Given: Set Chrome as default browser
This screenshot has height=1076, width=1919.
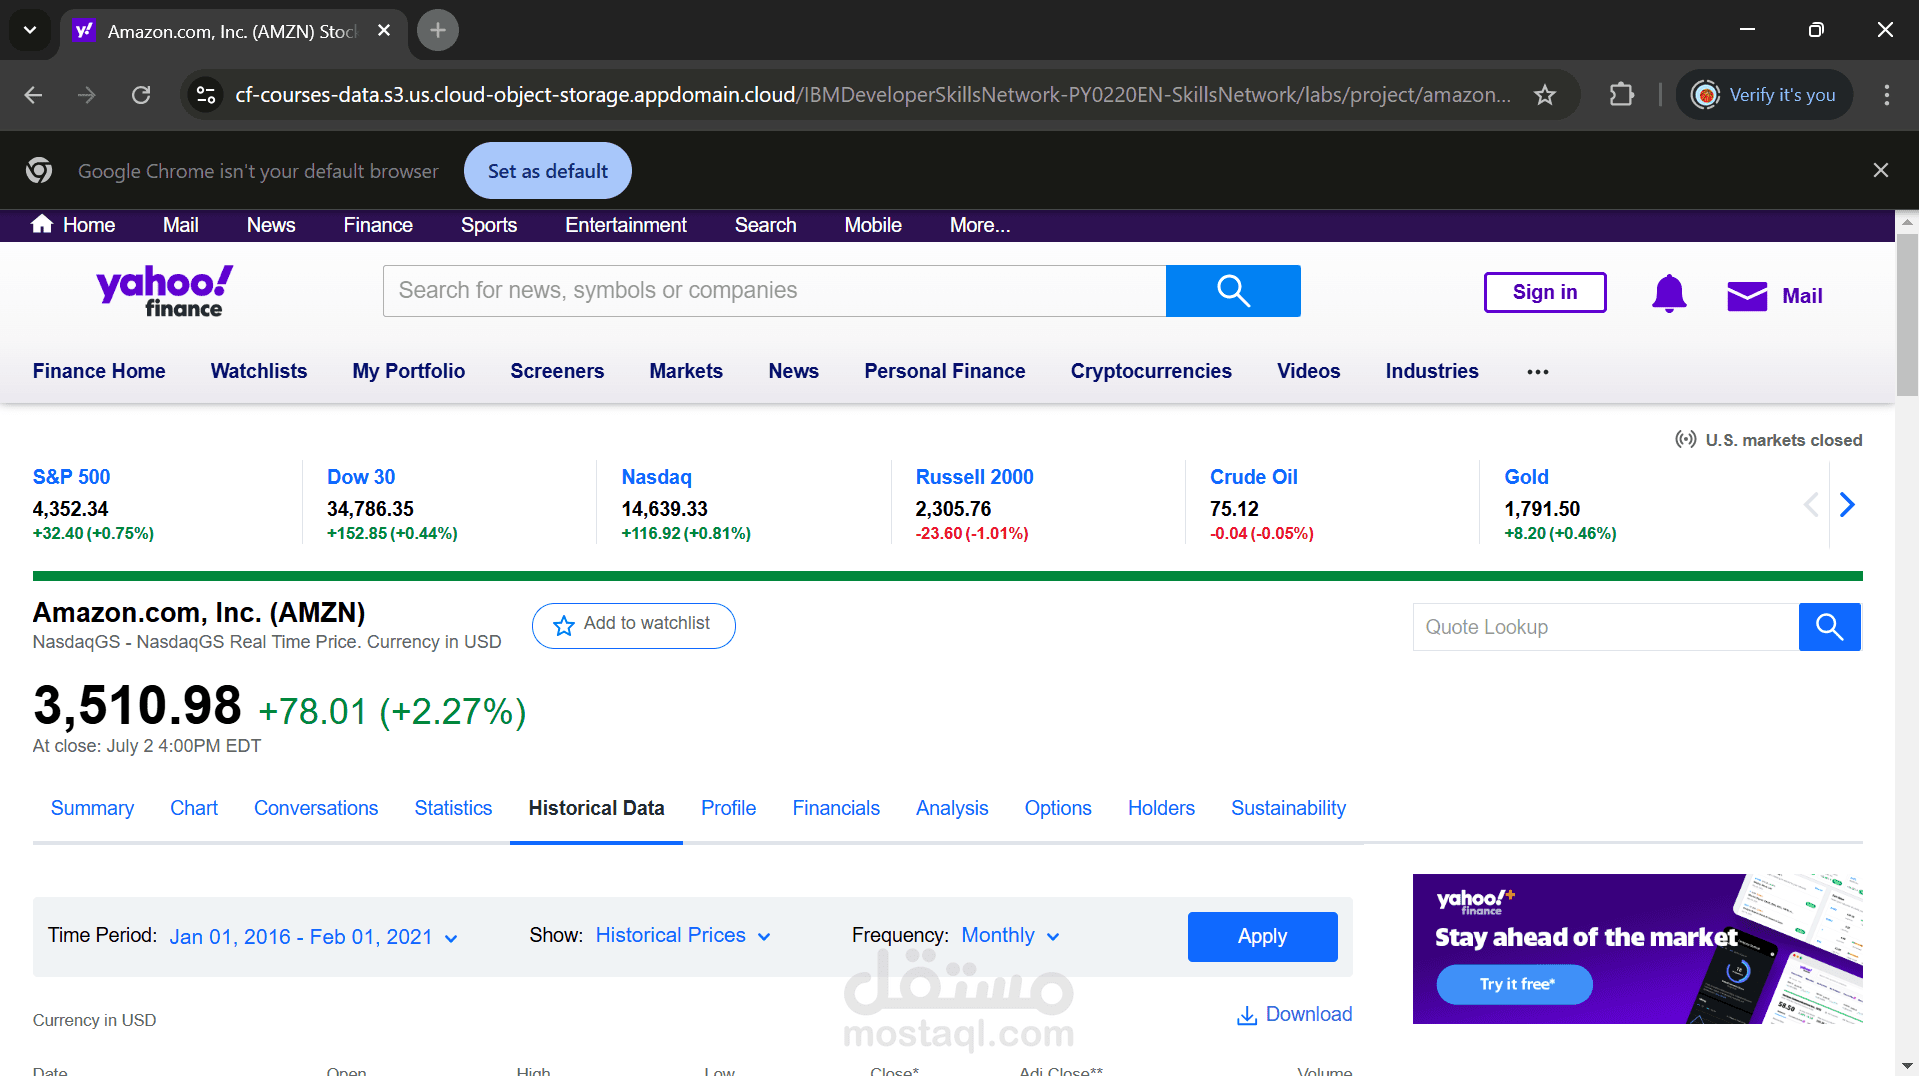Looking at the screenshot, I should pos(548,171).
